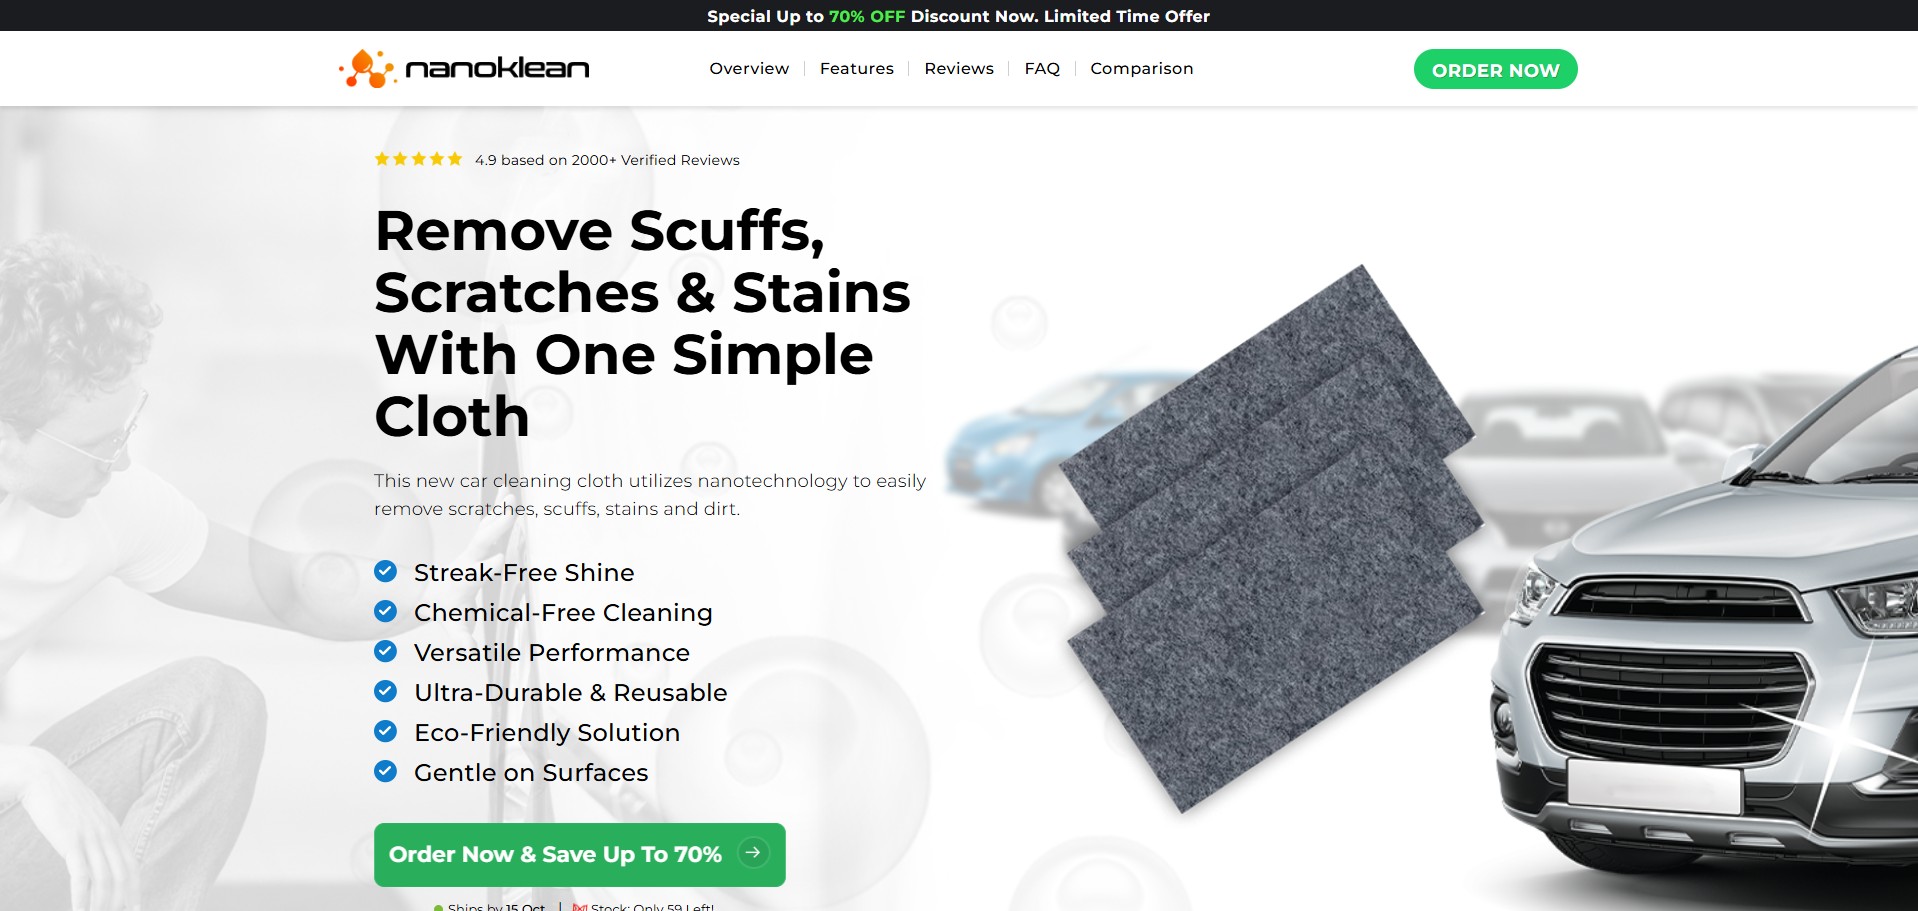Click the gray nano cloth product image
The width and height of the screenshot is (1918, 911).
click(x=1271, y=540)
